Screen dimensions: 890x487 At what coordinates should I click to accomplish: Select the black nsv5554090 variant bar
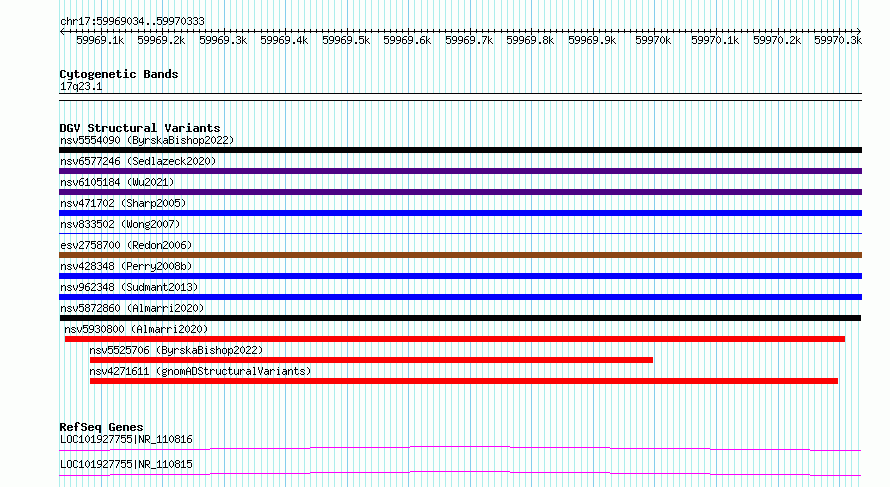pos(460,150)
